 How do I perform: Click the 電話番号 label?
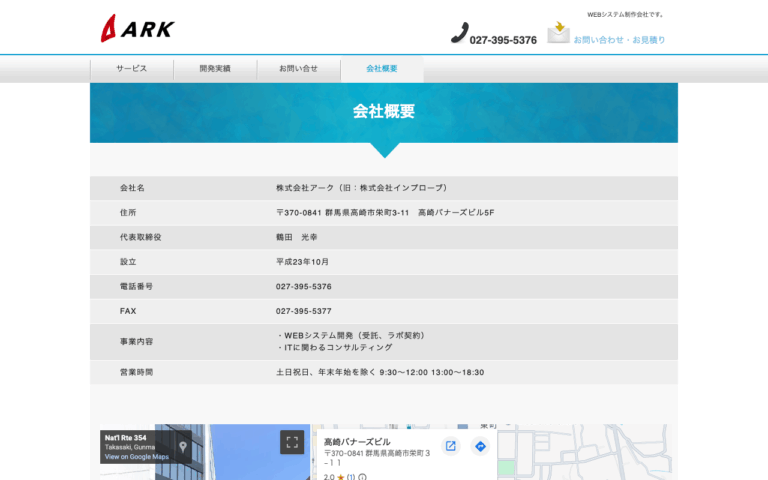click(137, 287)
